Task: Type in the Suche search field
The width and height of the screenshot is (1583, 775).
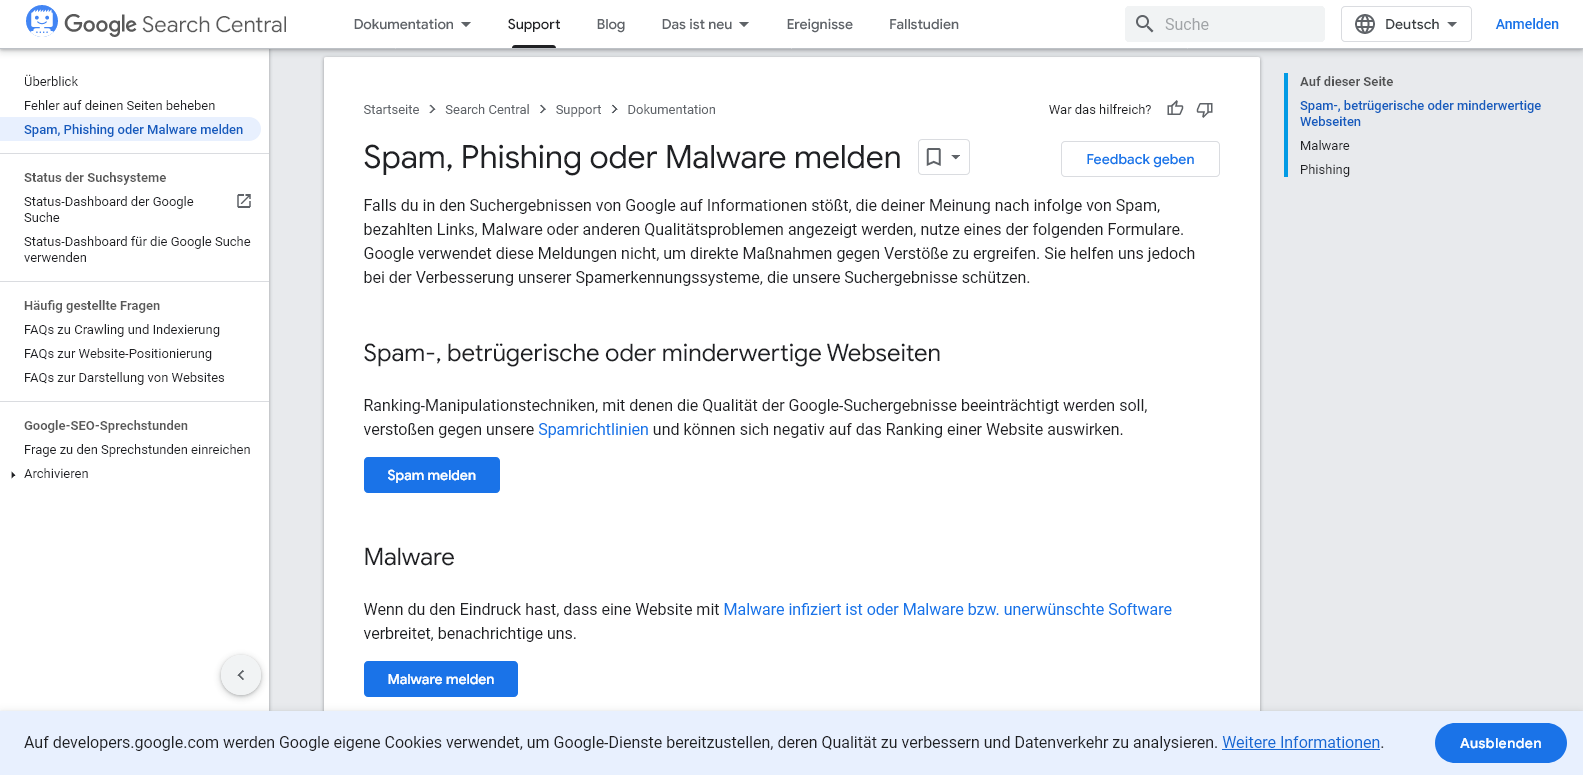Action: [x=1238, y=24]
